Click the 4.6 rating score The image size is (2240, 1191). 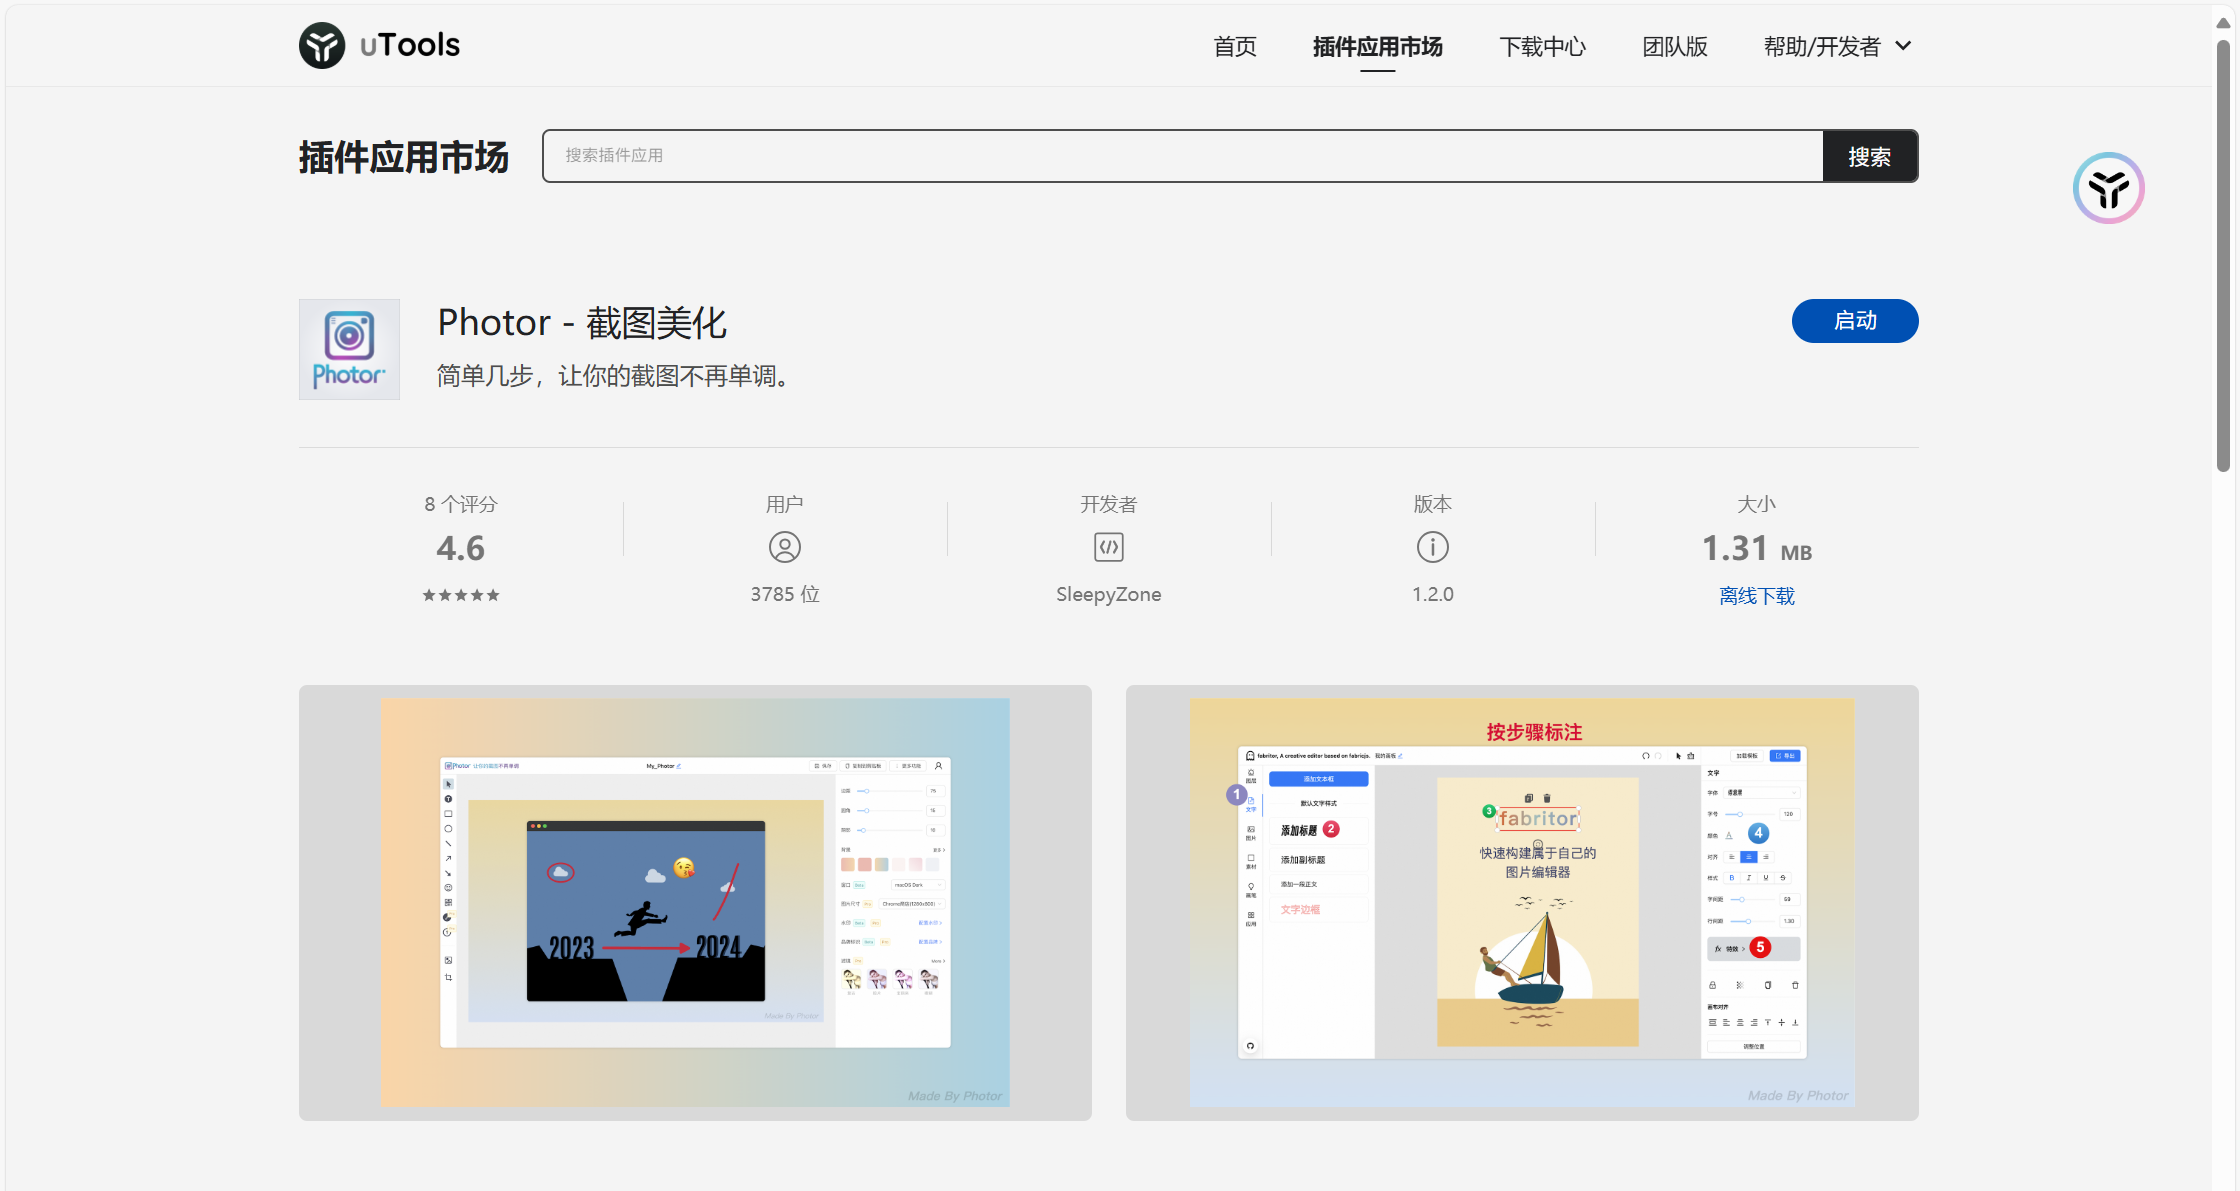(460, 548)
